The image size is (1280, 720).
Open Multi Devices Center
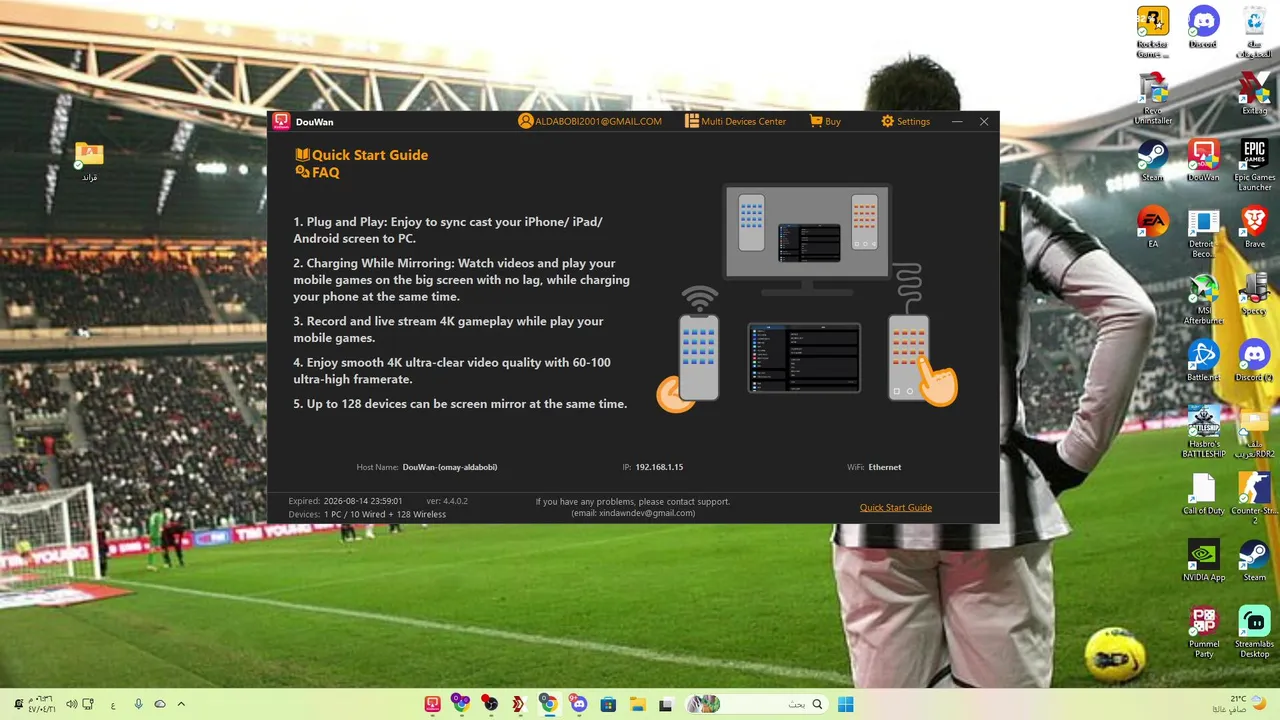pos(735,121)
